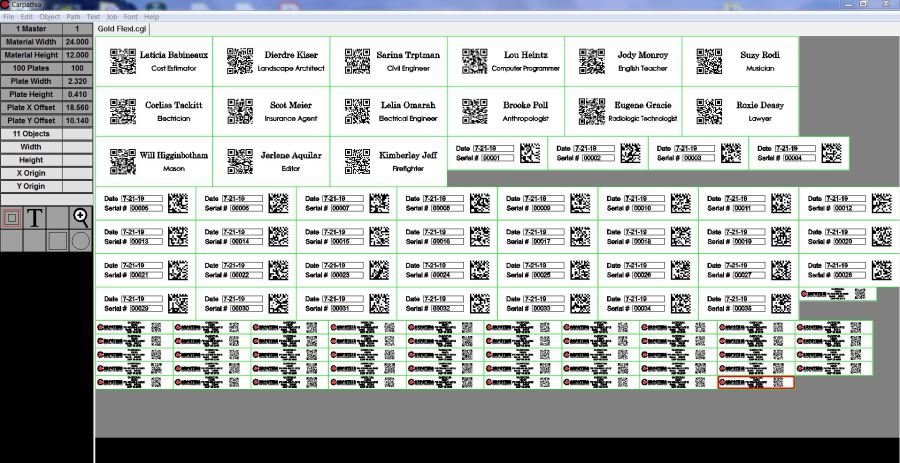Select the serial 00001 date plate

click(x=498, y=153)
